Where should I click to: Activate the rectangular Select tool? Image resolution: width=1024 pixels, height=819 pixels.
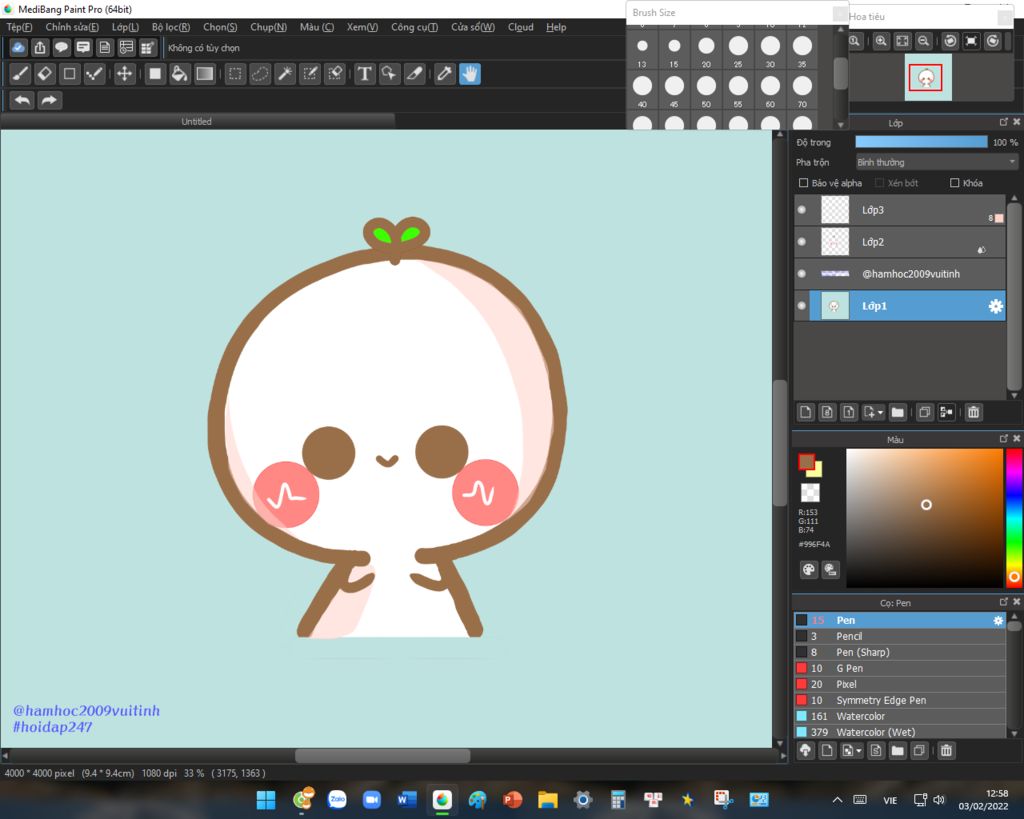click(x=235, y=74)
